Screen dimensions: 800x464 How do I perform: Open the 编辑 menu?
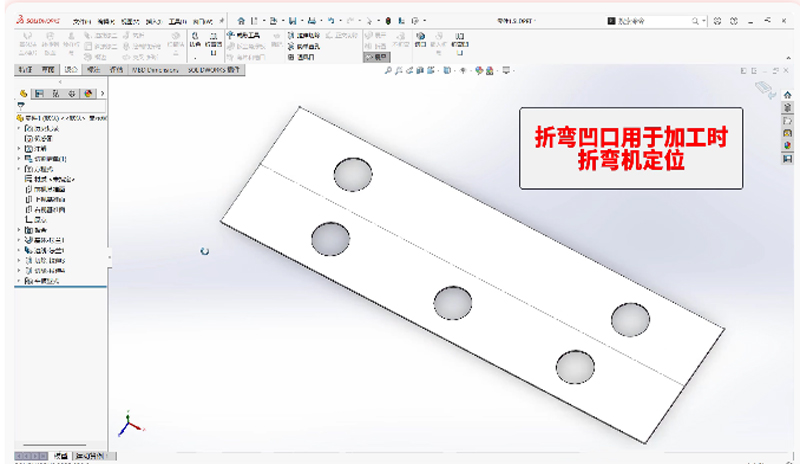coord(106,21)
